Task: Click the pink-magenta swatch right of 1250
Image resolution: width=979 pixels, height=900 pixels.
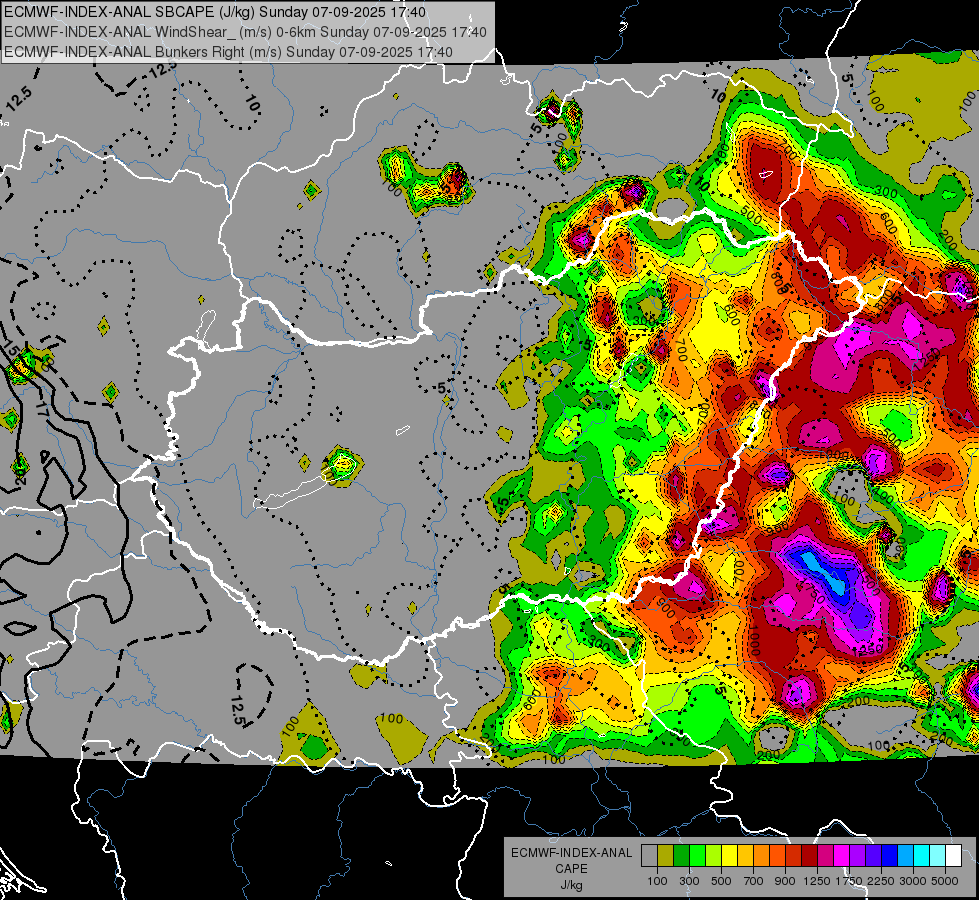Action: [825, 855]
